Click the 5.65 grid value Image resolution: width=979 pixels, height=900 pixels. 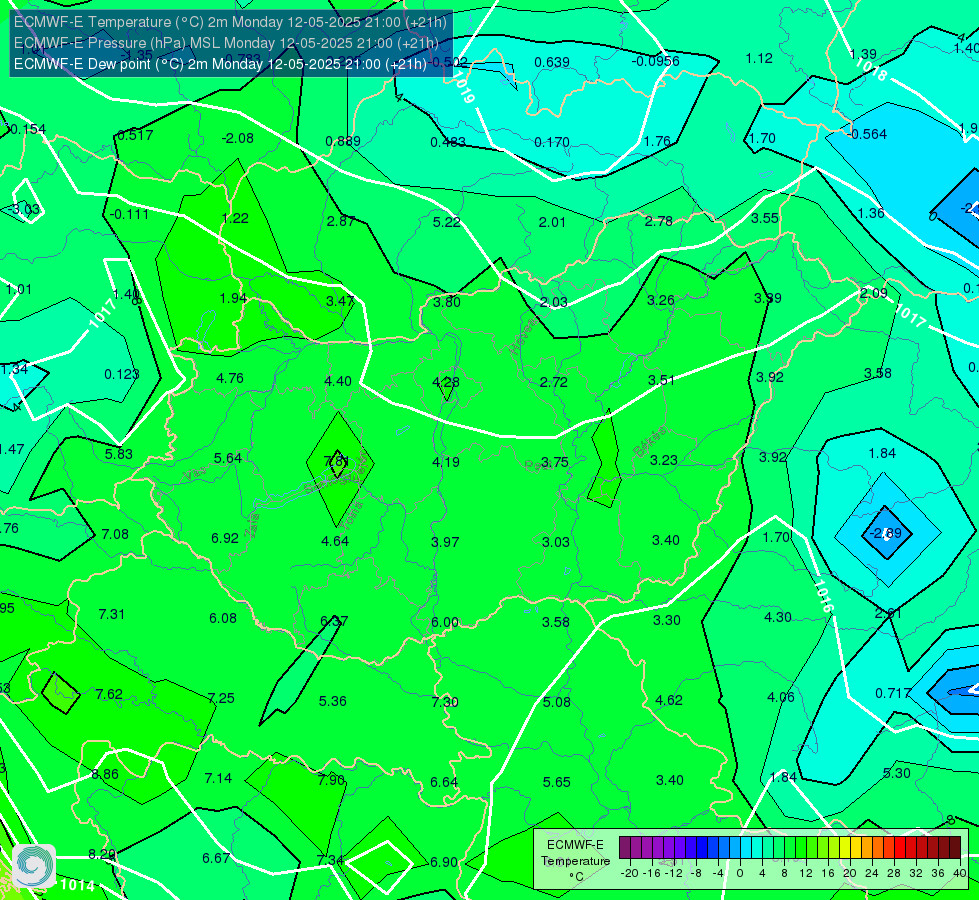[556, 782]
